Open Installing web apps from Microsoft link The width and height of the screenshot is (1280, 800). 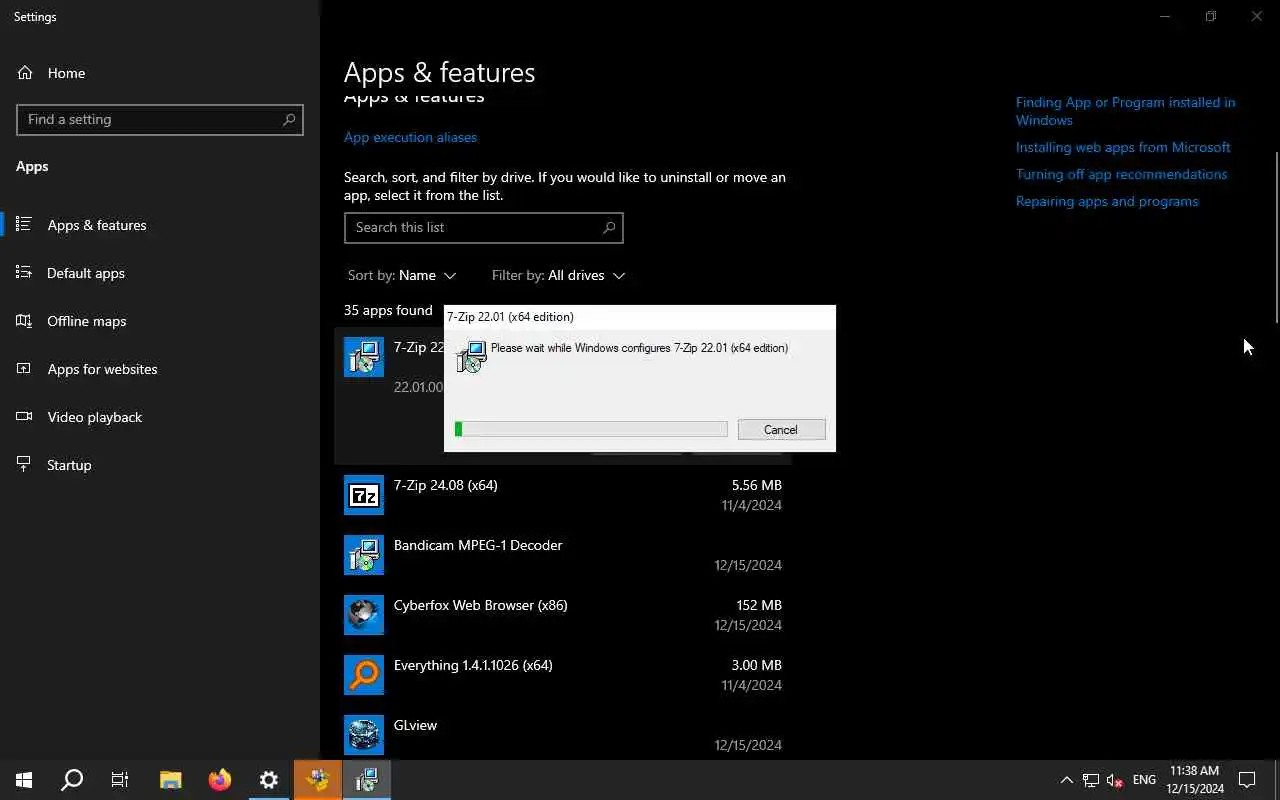[1123, 147]
